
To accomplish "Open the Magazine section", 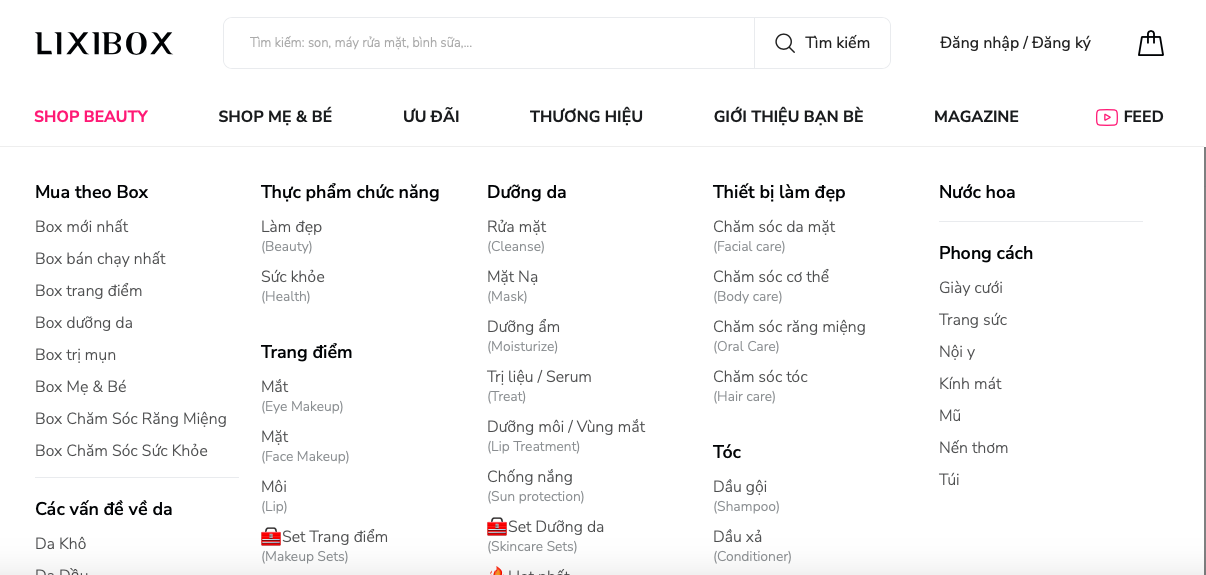I will [976, 117].
